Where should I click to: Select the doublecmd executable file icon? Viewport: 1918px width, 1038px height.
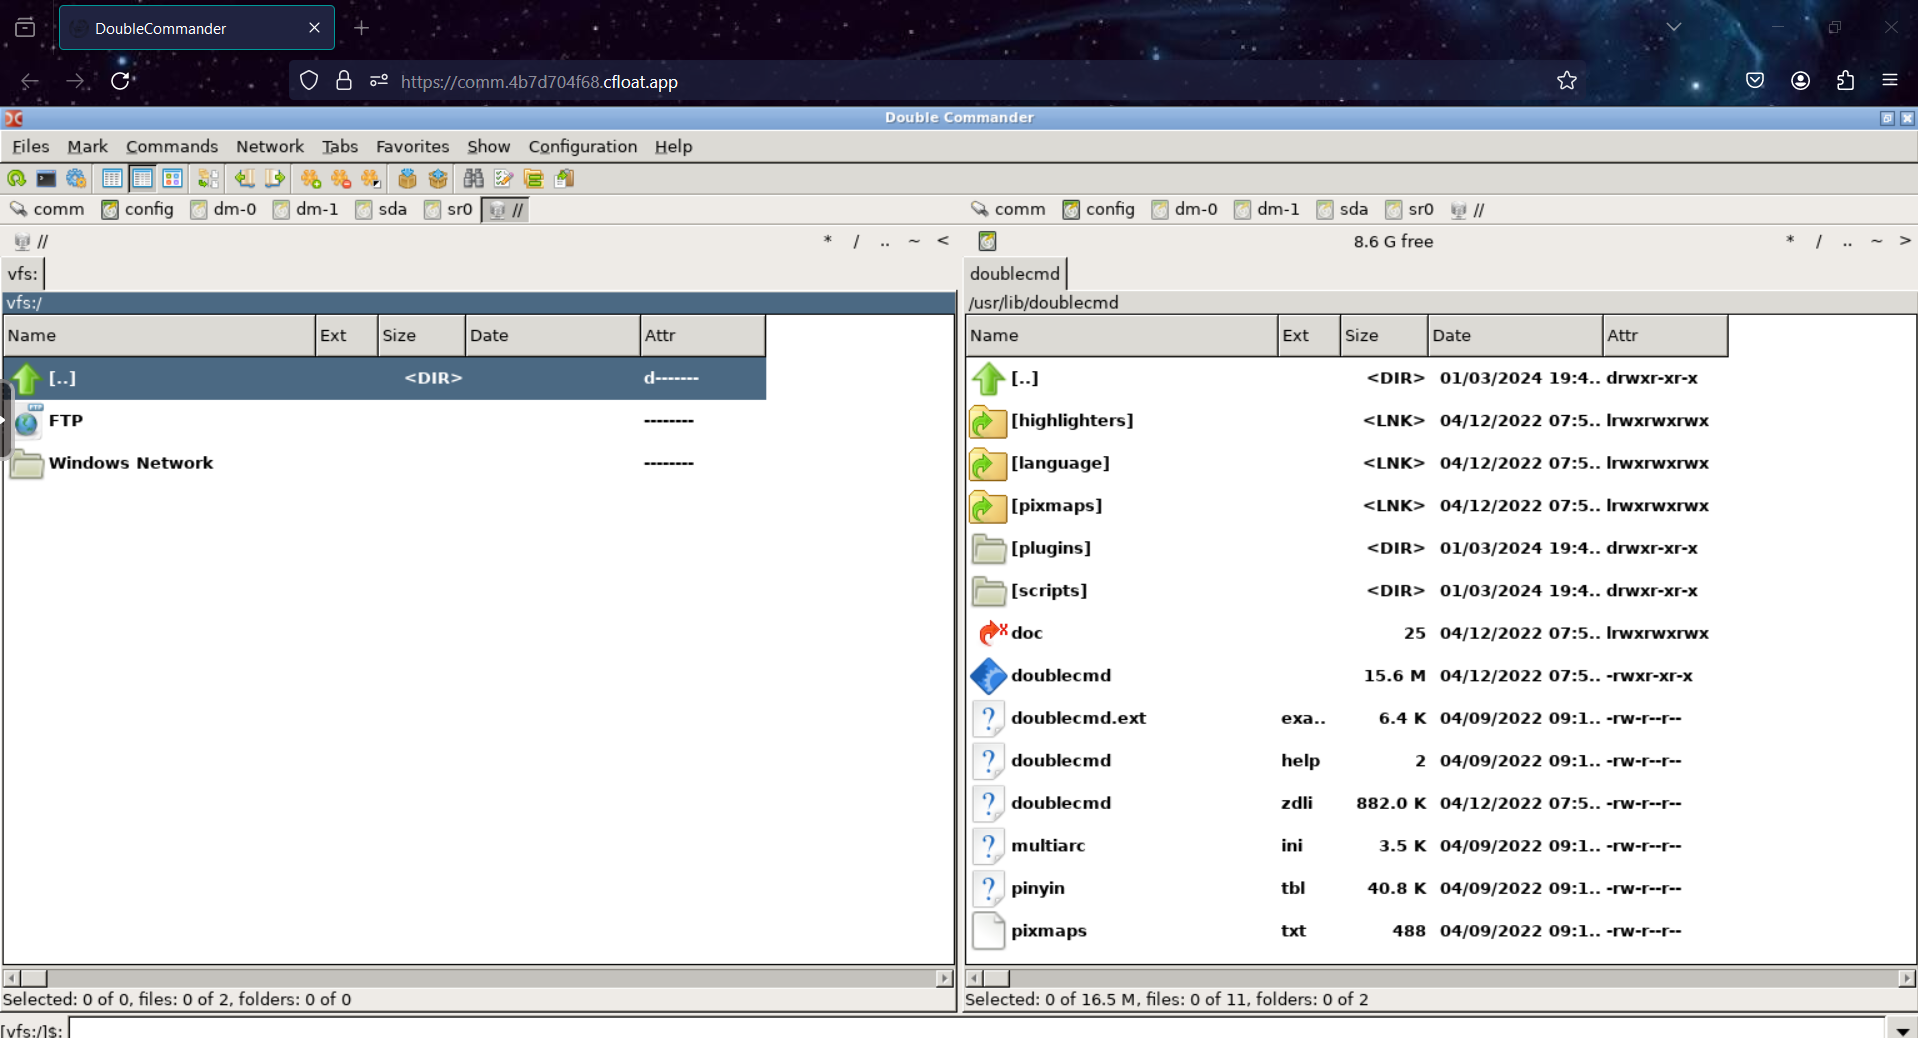click(x=988, y=676)
